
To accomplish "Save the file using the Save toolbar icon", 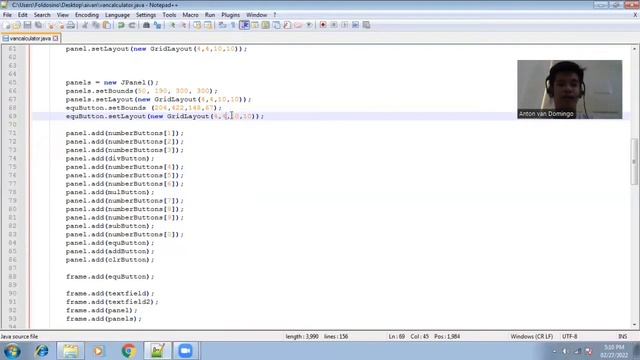I will point(27,25).
